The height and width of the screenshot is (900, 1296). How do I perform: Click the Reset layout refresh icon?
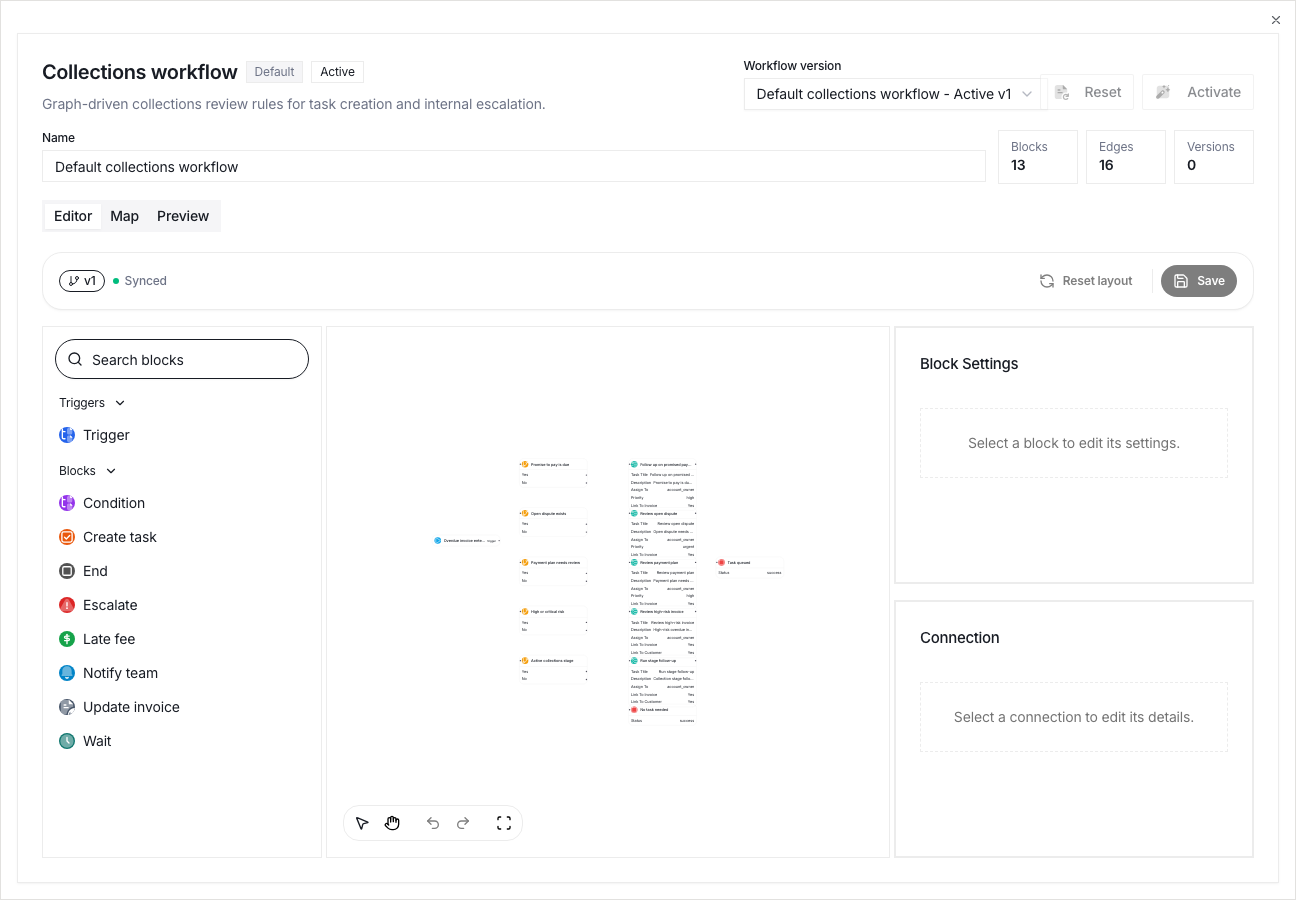(1047, 281)
